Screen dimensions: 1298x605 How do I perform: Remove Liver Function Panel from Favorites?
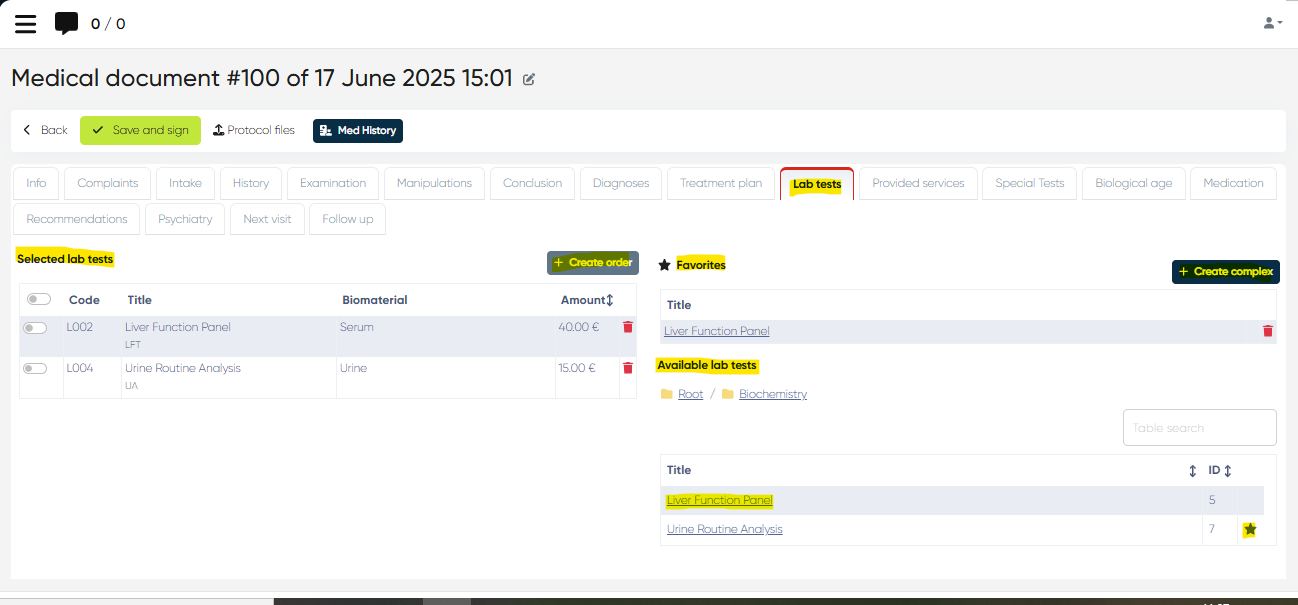click(x=1267, y=331)
